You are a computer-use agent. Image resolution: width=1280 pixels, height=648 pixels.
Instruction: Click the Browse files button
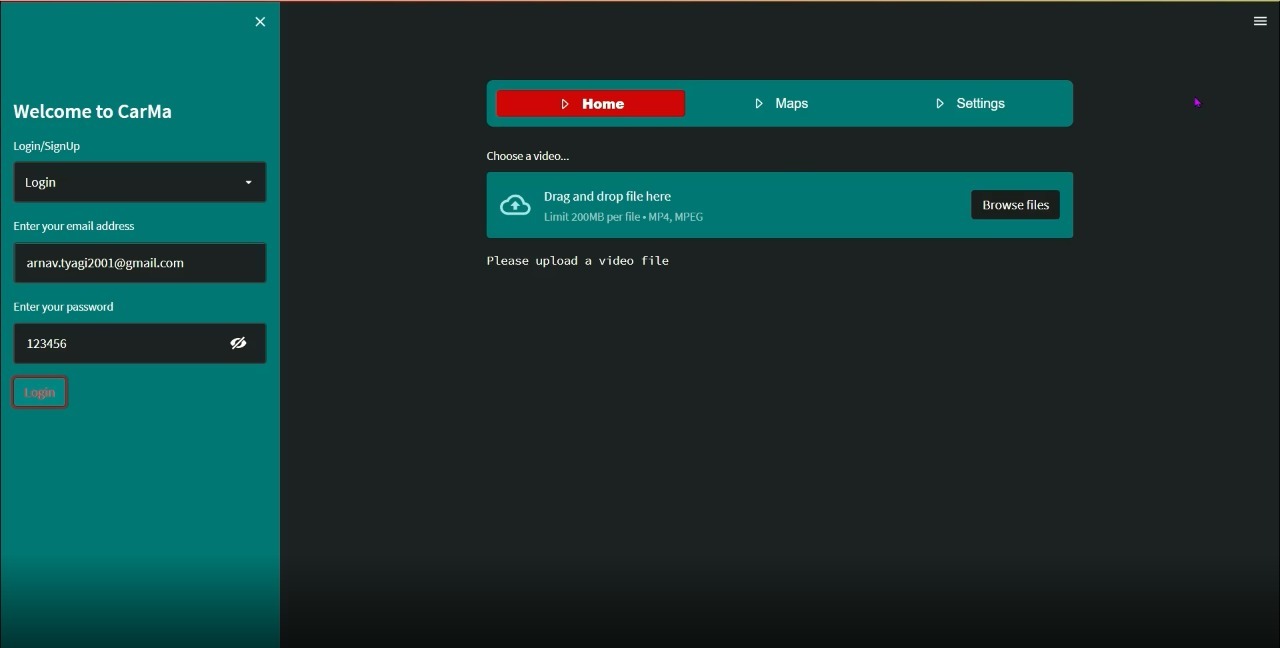[x=1015, y=205]
